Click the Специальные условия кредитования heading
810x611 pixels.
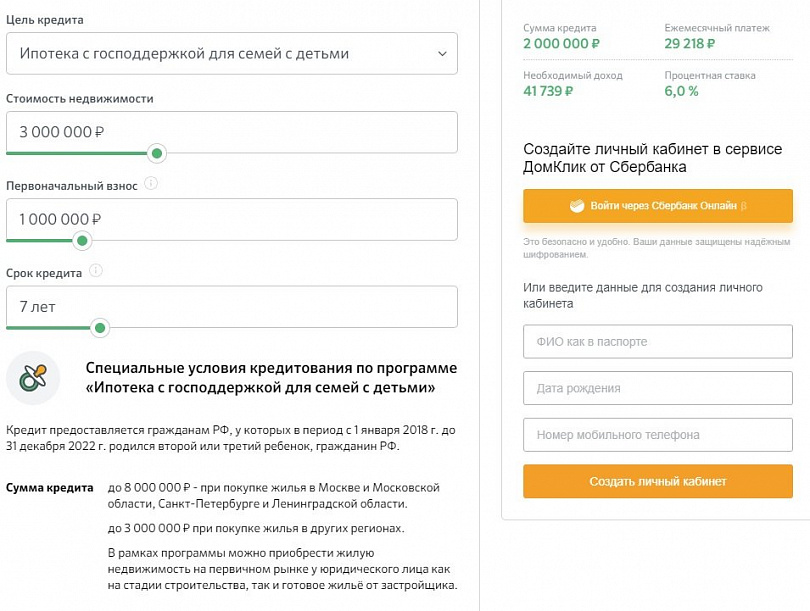[x=271, y=377]
